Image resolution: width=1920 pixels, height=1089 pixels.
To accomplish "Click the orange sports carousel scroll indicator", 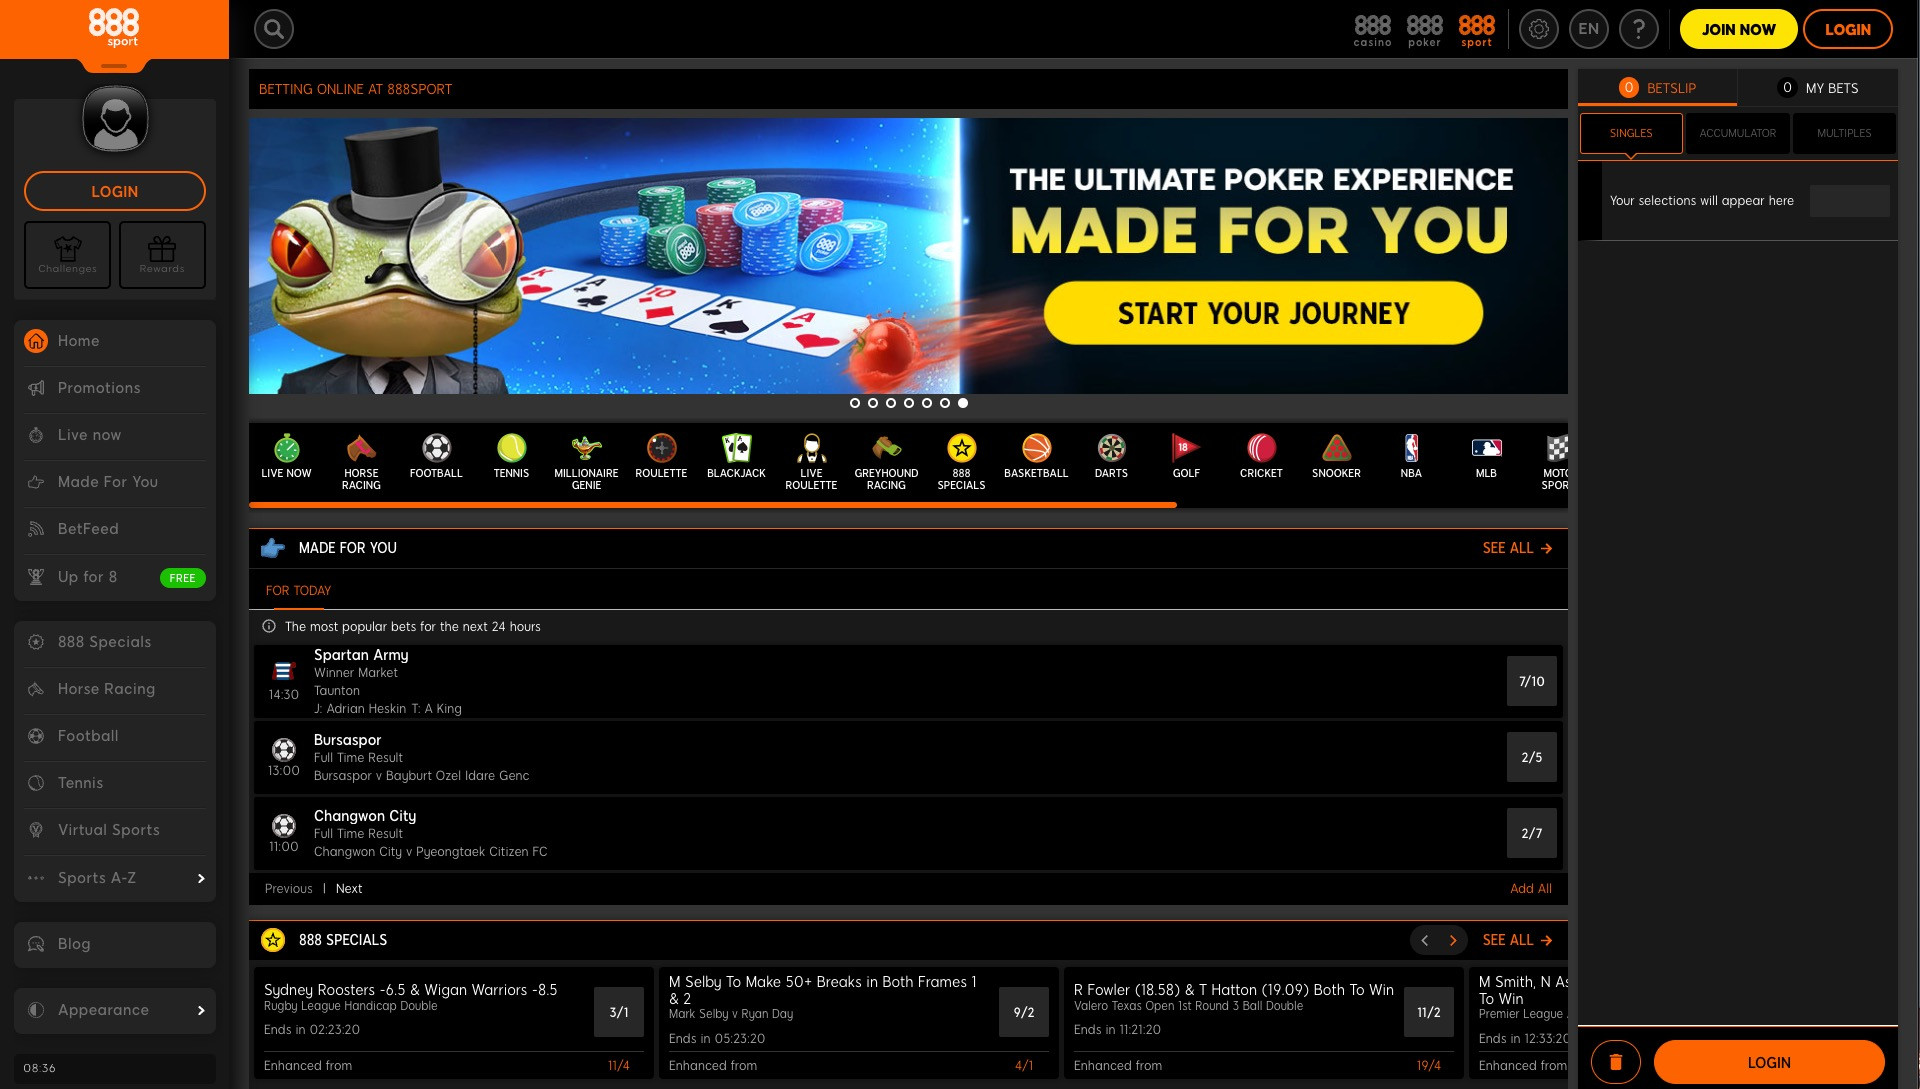I will [712, 506].
